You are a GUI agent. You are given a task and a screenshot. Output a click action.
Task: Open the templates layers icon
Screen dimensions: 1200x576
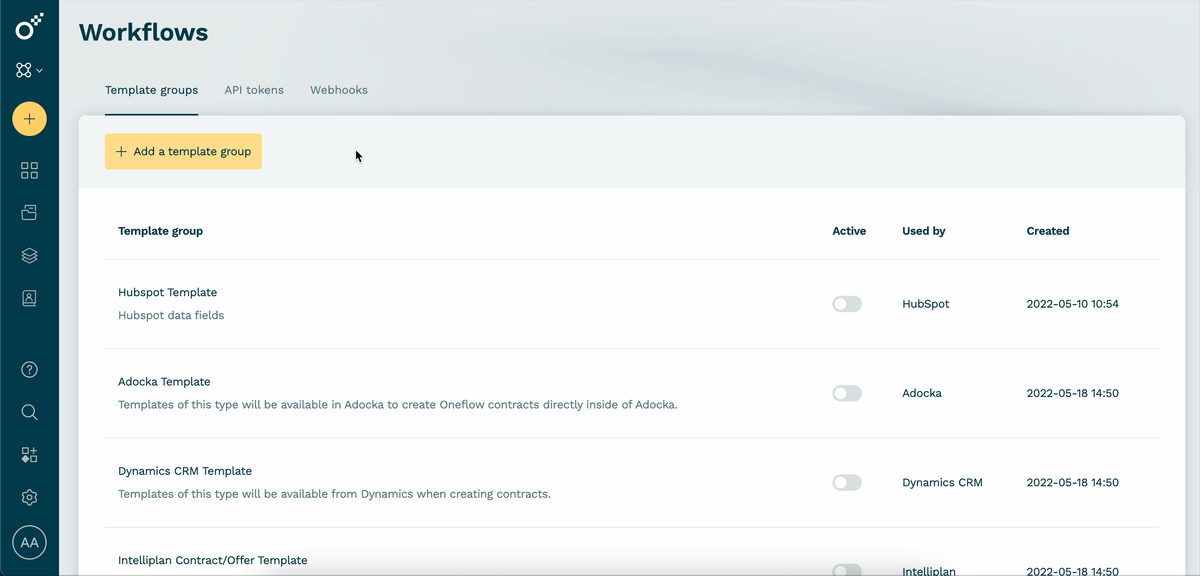pos(29,256)
